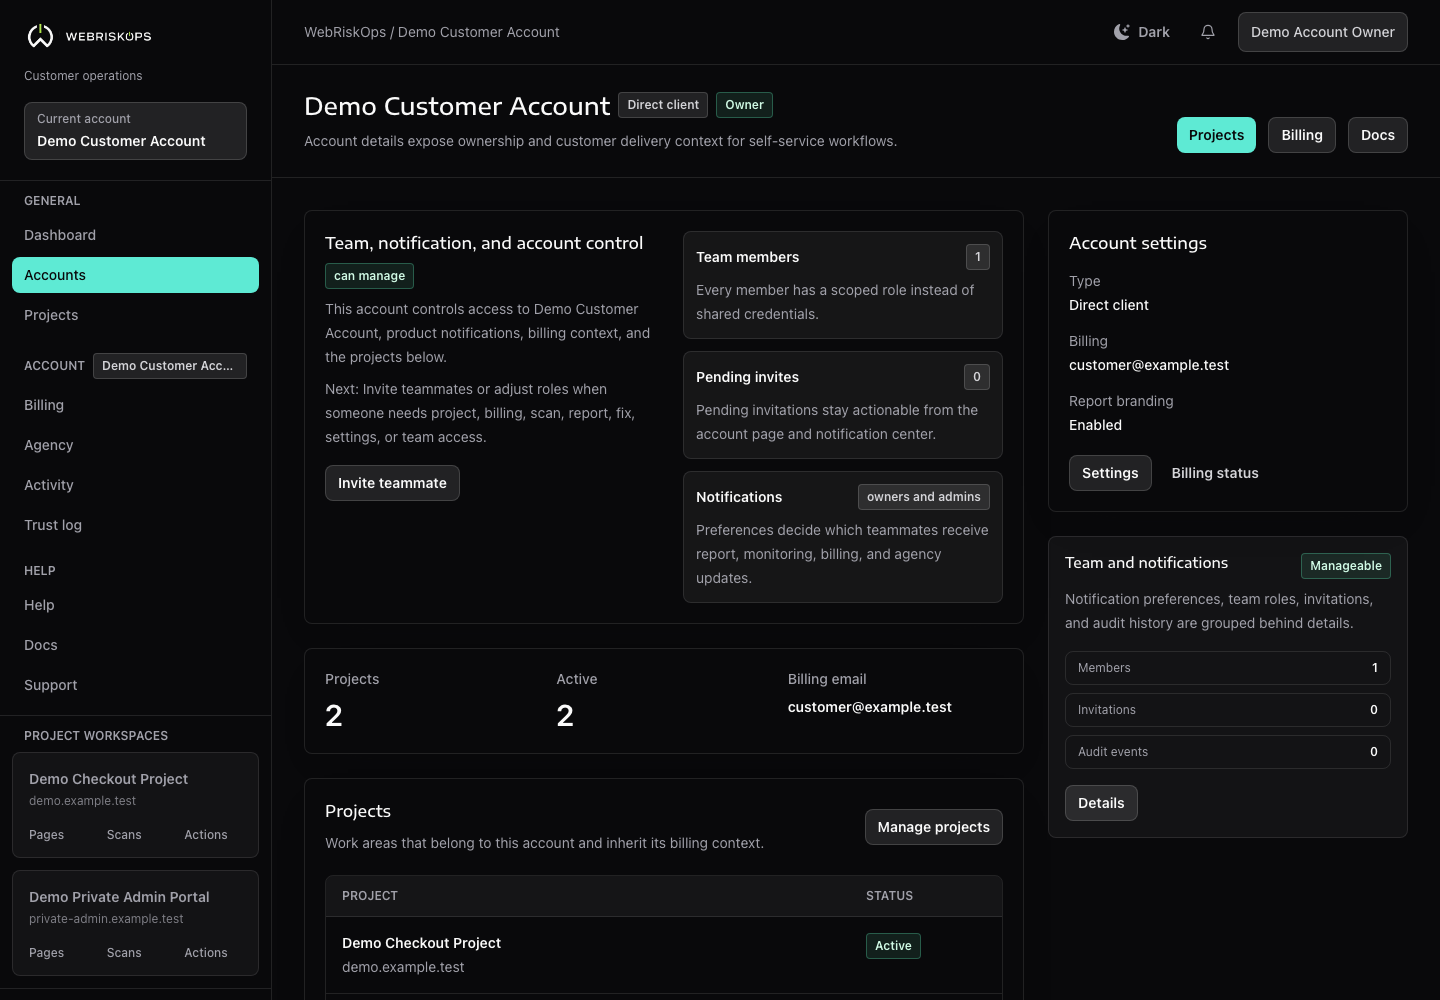Screen dimensions: 1440x1000
Task: Click the Billing status link
Action: pos(1215,473)
